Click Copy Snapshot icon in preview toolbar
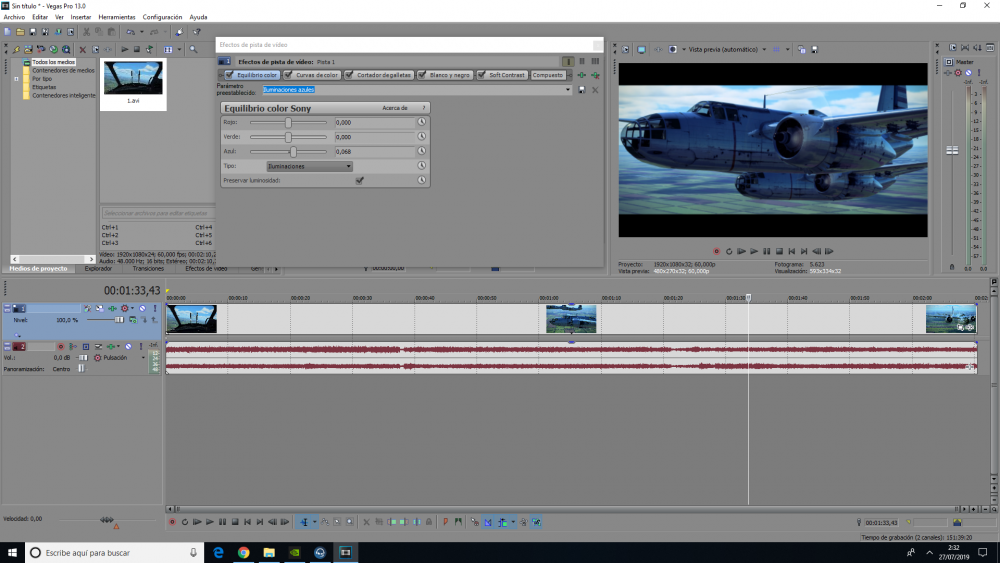 tap(802, 49)
